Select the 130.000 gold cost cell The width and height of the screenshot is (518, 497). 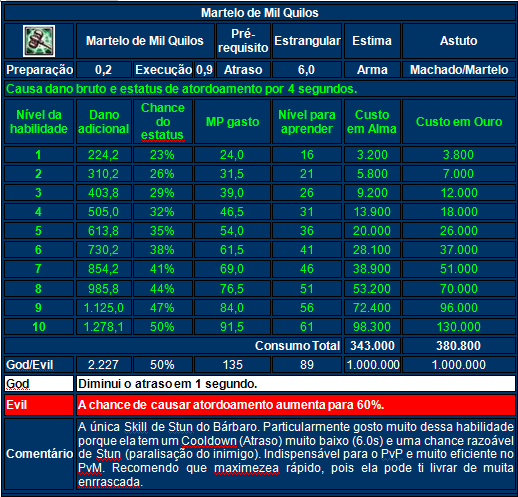coord(459,327)
